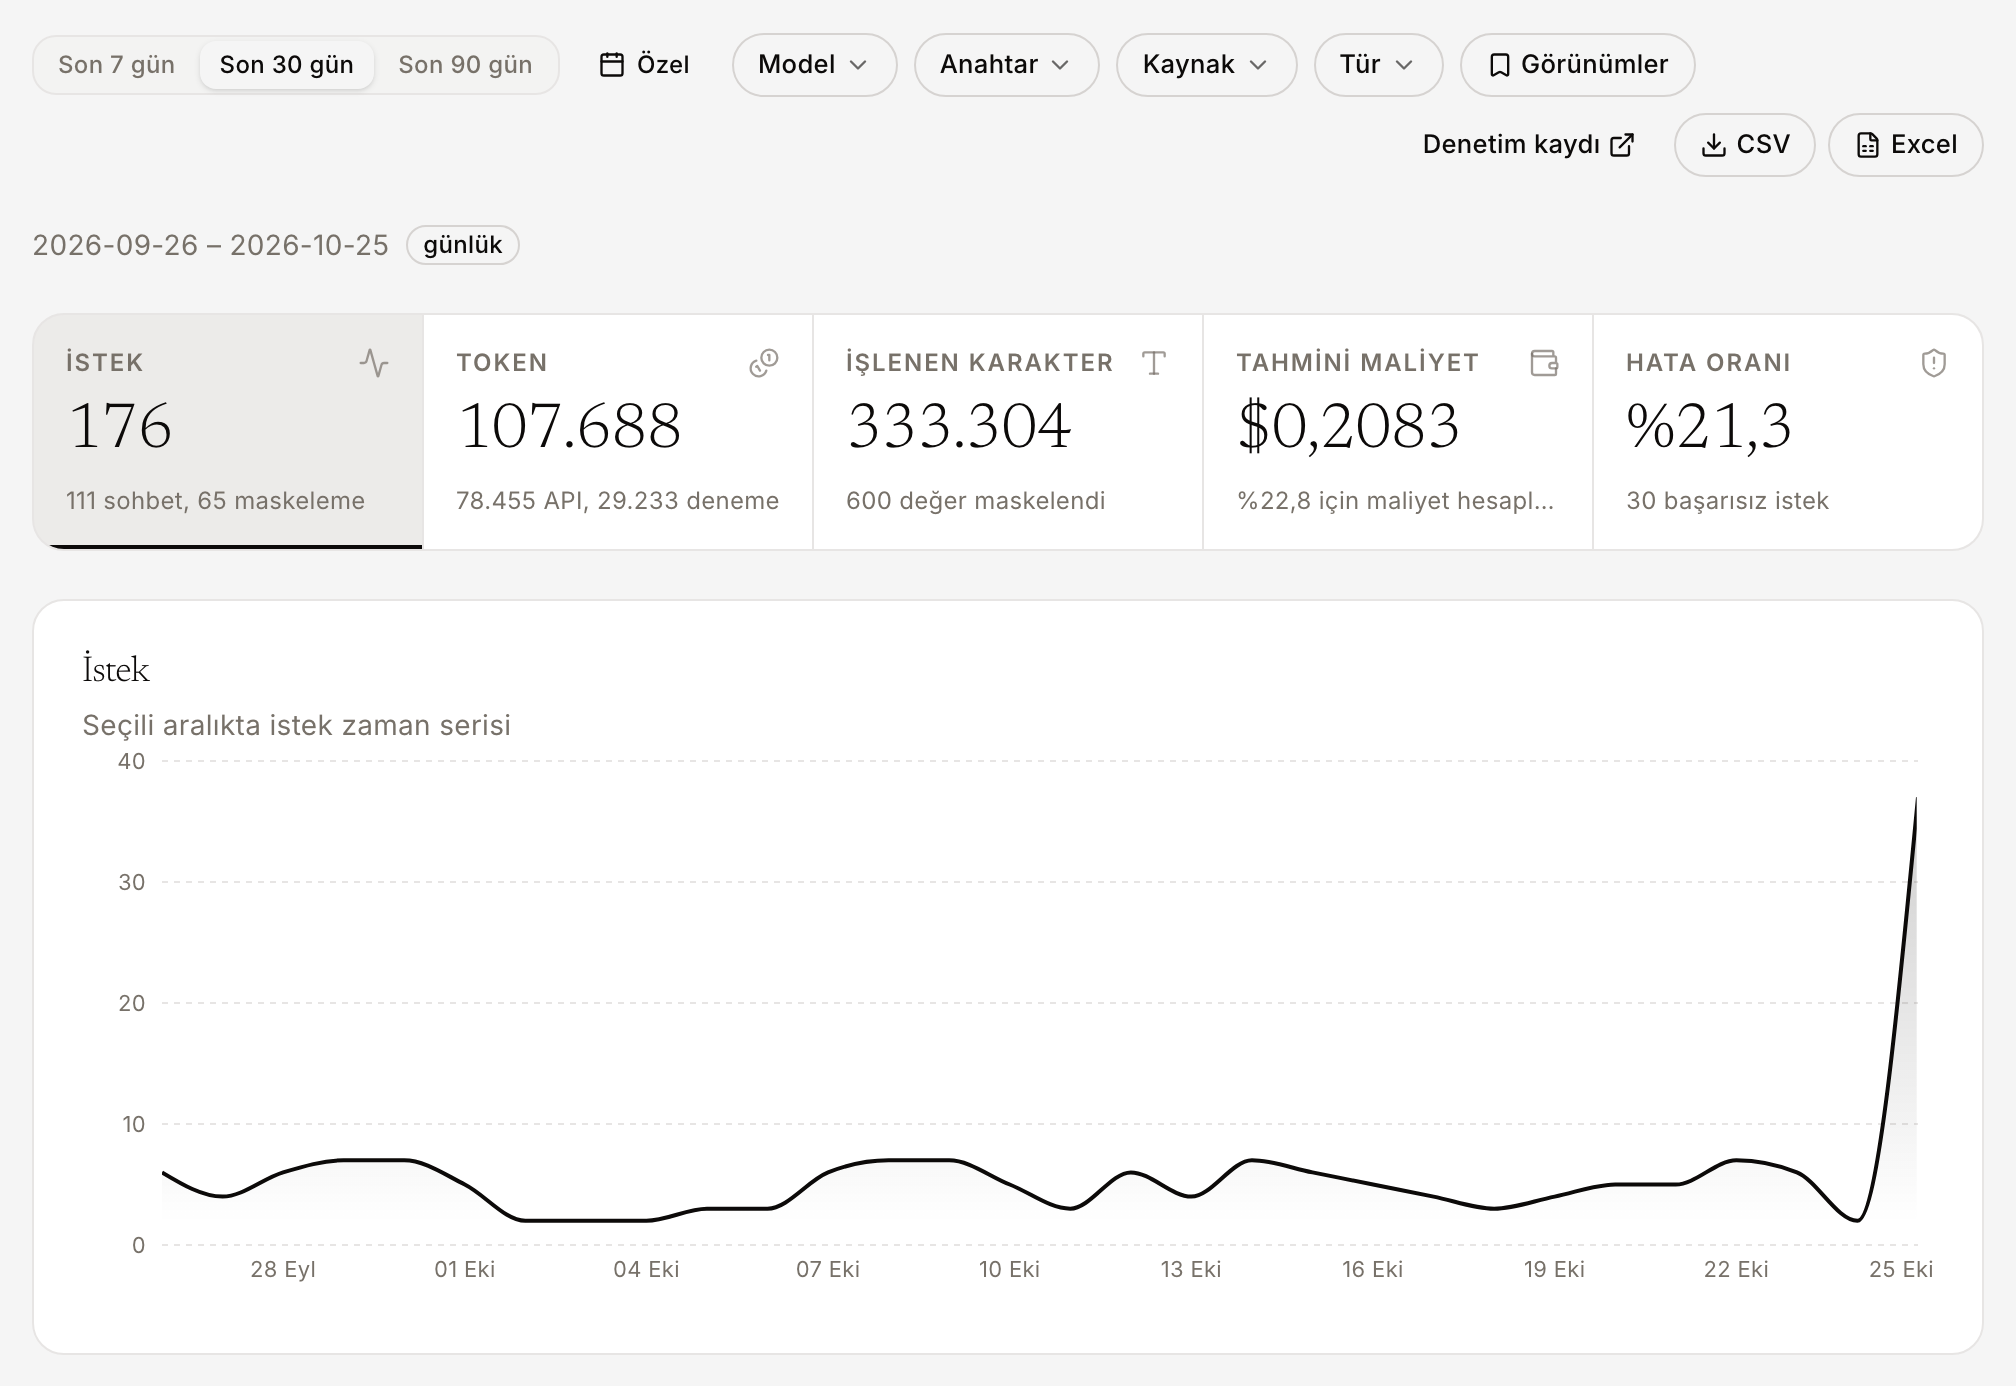Expand the Tür filter dropdown
The width and height of the screenshot is (2016, 1386).
[1378, 65]
